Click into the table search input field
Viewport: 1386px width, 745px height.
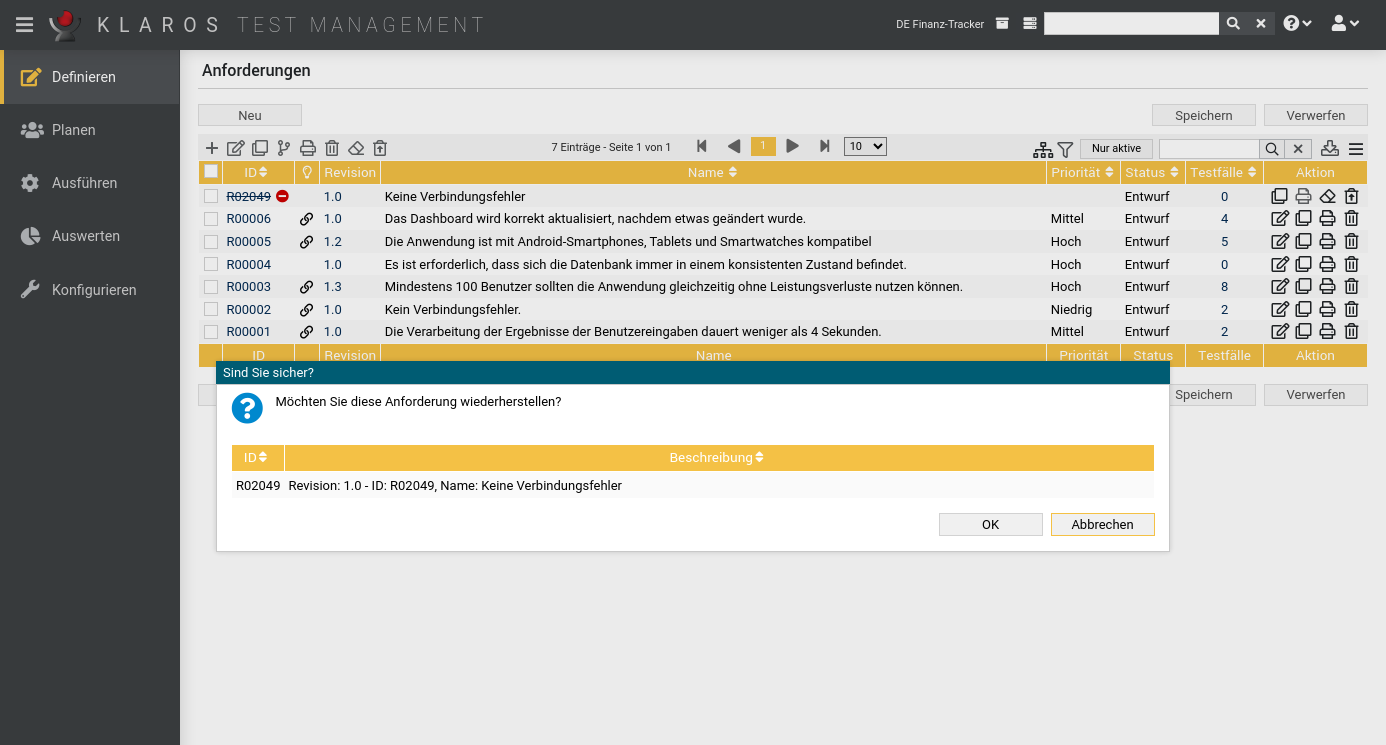(1209, 149)
